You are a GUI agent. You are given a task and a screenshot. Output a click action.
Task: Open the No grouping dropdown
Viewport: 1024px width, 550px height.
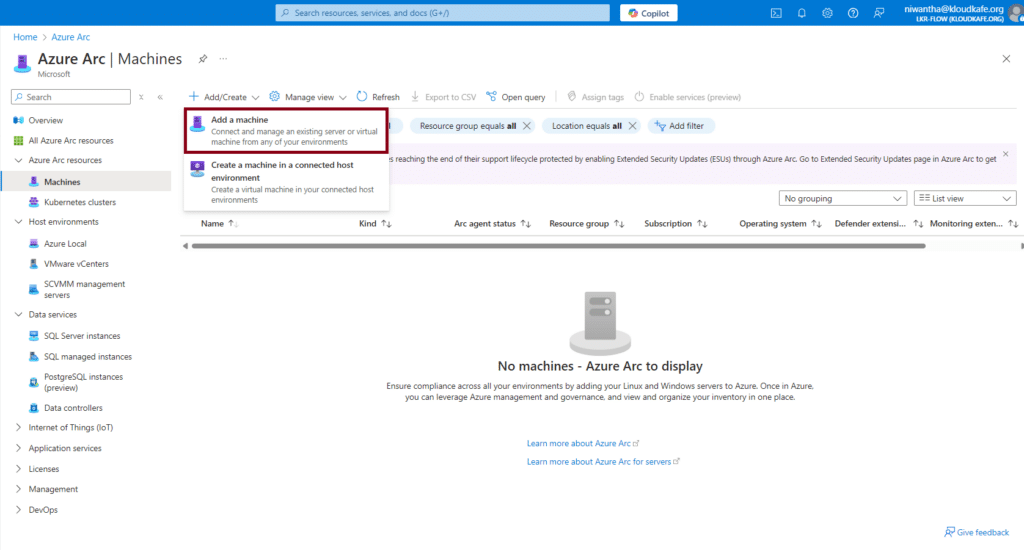(x=841, y=199)
